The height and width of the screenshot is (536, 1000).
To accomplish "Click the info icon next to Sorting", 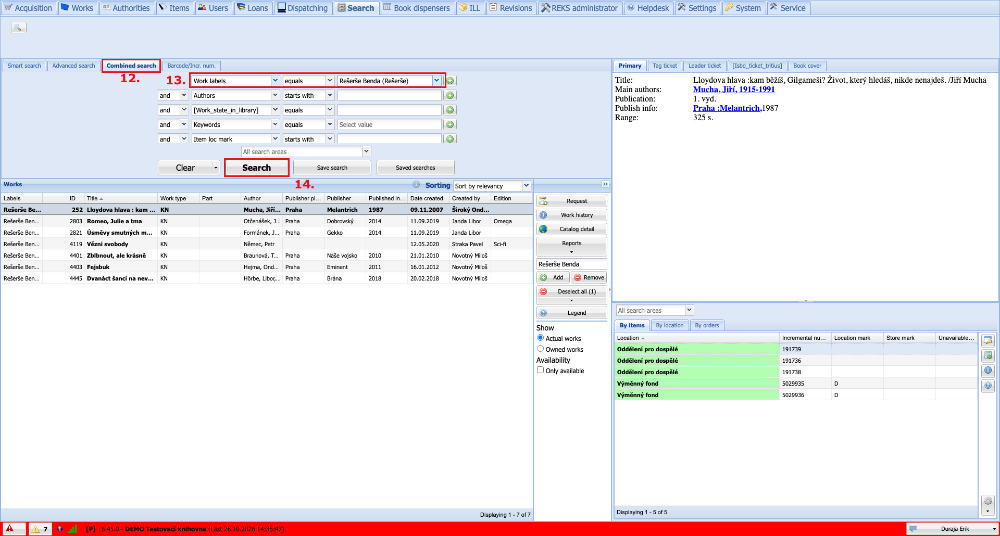I will [x=416, y=185].
